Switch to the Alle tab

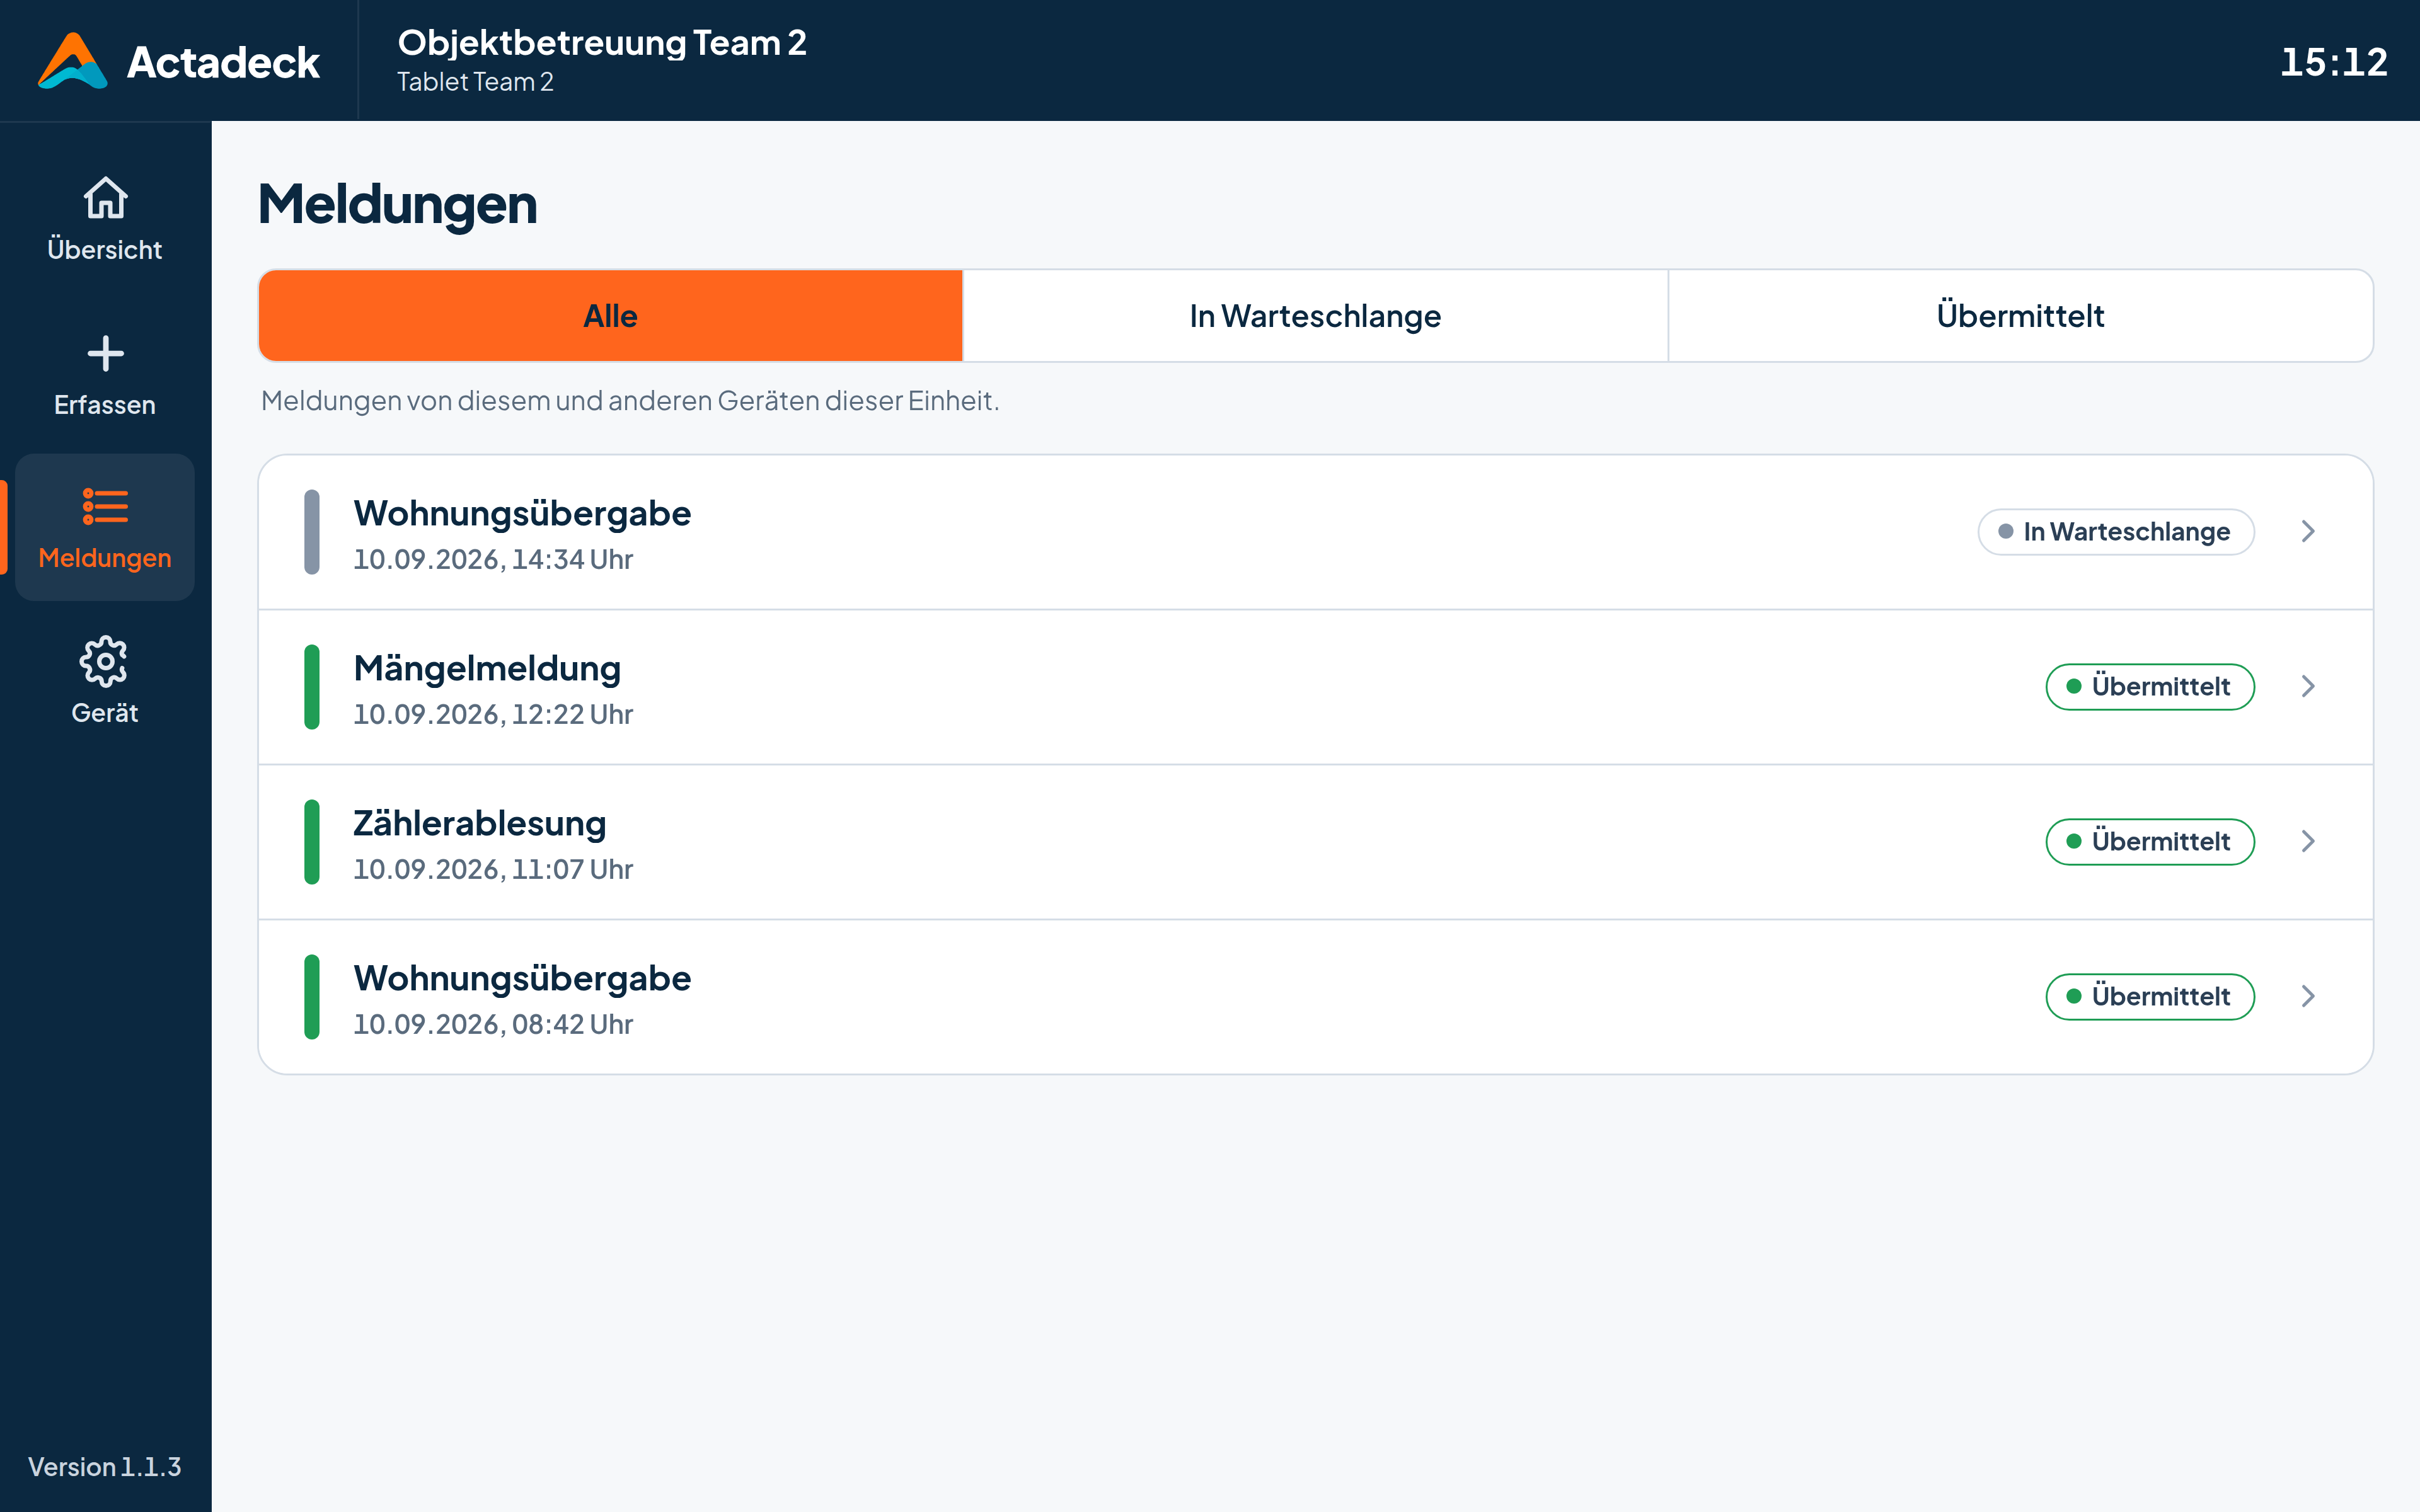click(x=610, y=316)
